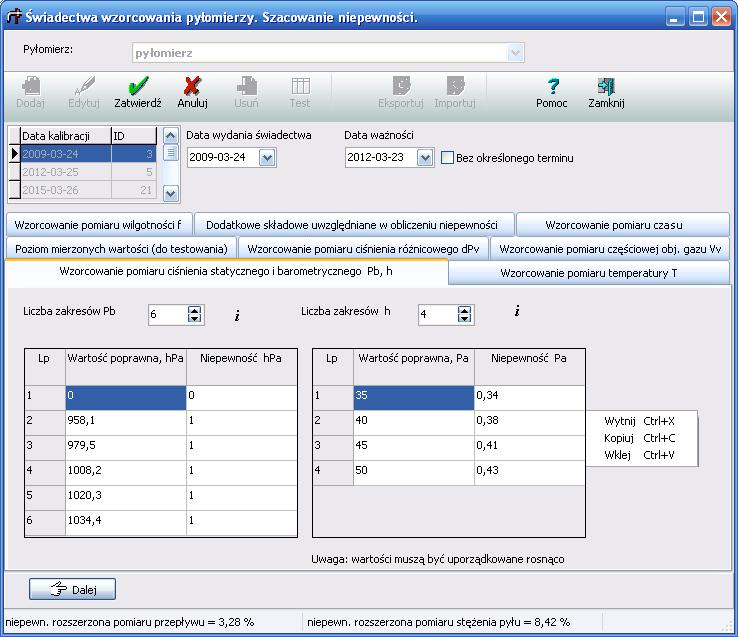Click the Dodaj toolbar icon
The image size is (738, 637).
coord(31,87)
